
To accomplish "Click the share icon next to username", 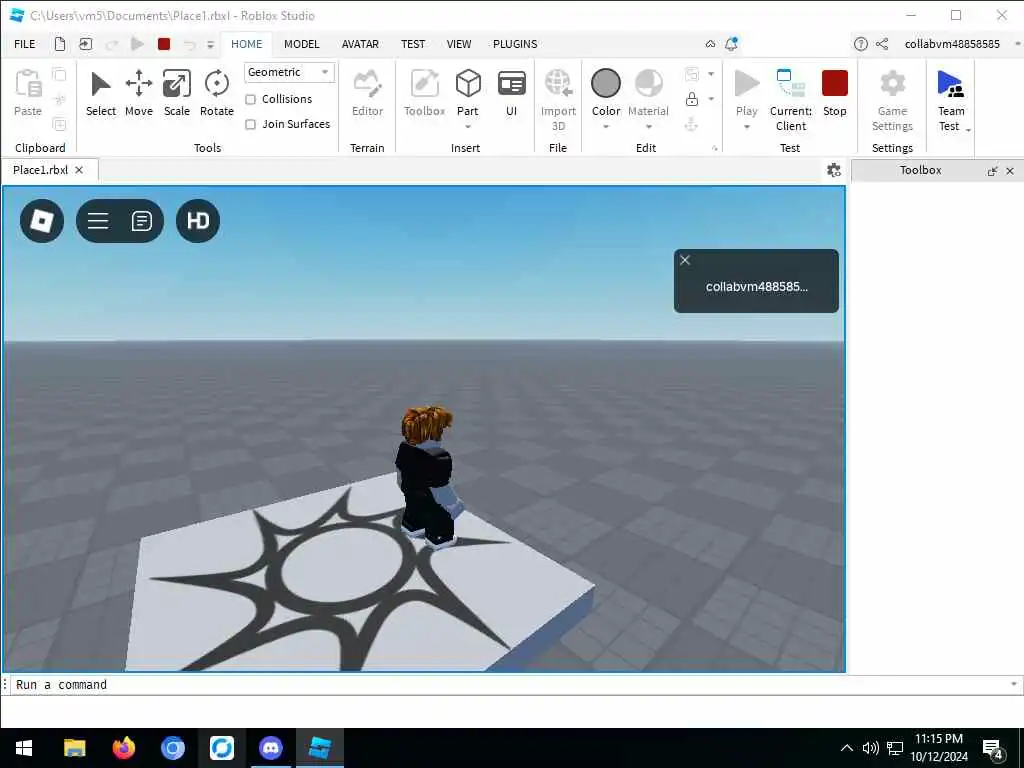I will (882, 44).
